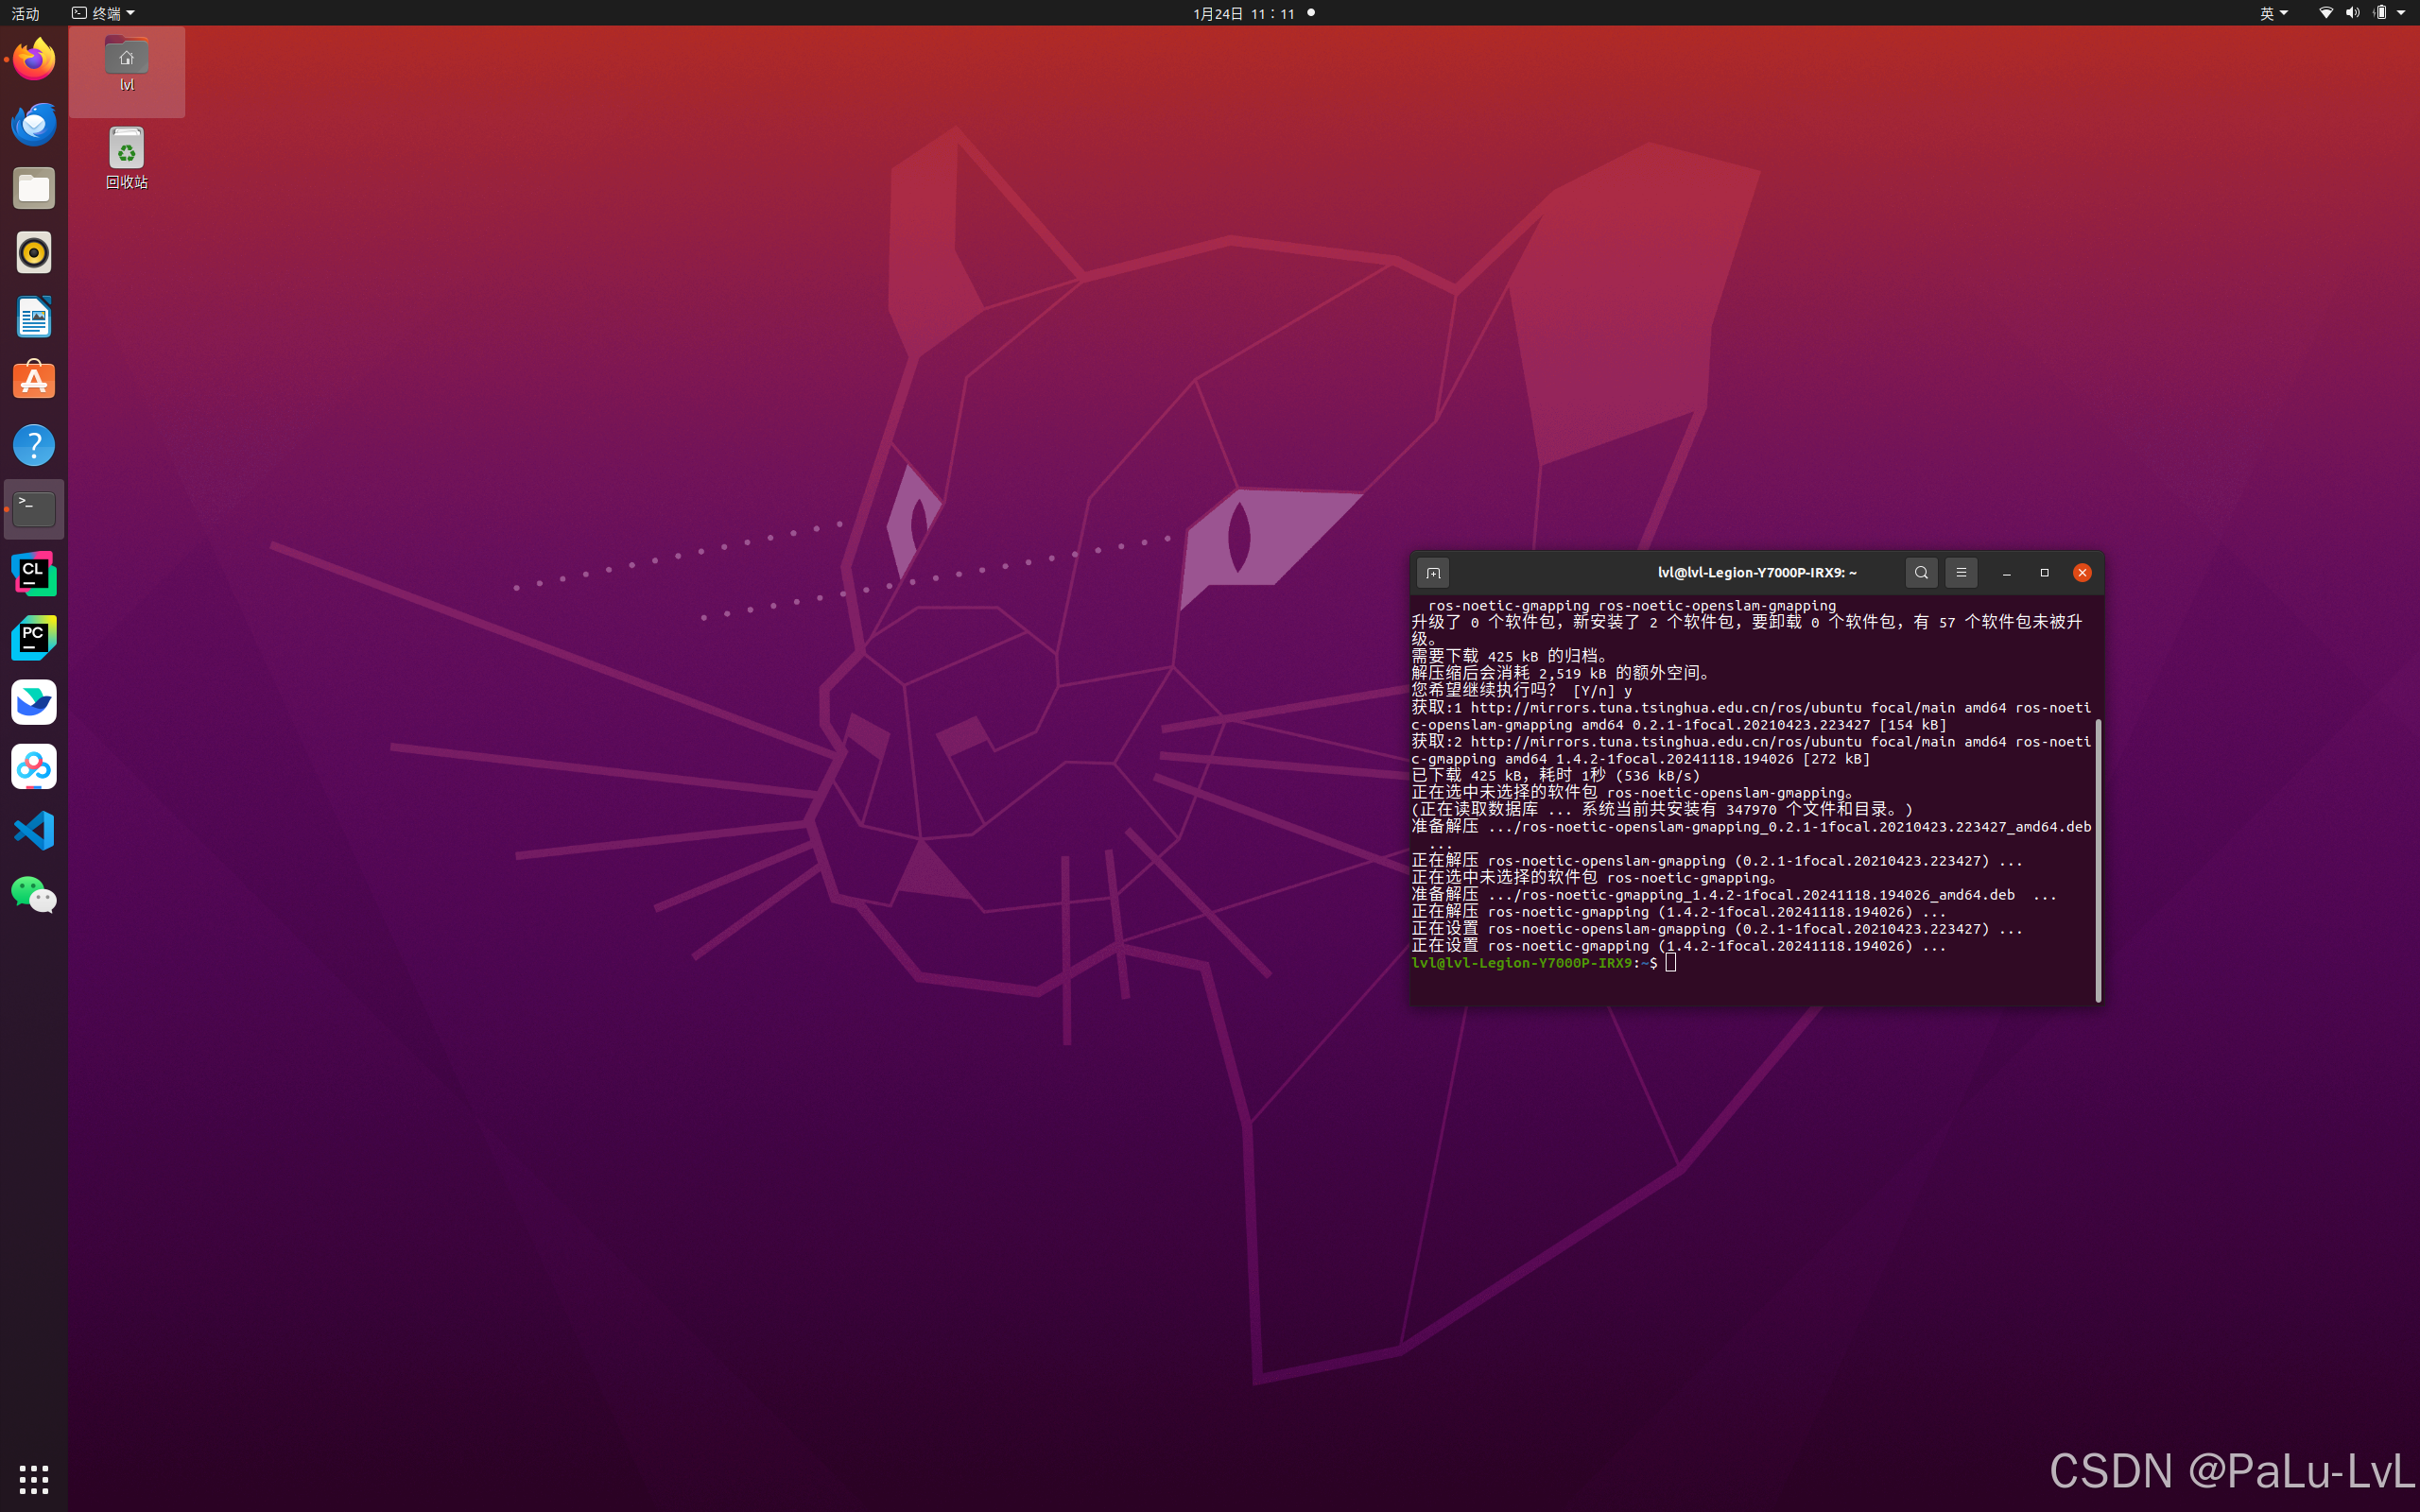Show all applications grid
The width and height of the screenshot is (2420, 1512).
[34, 1478]
